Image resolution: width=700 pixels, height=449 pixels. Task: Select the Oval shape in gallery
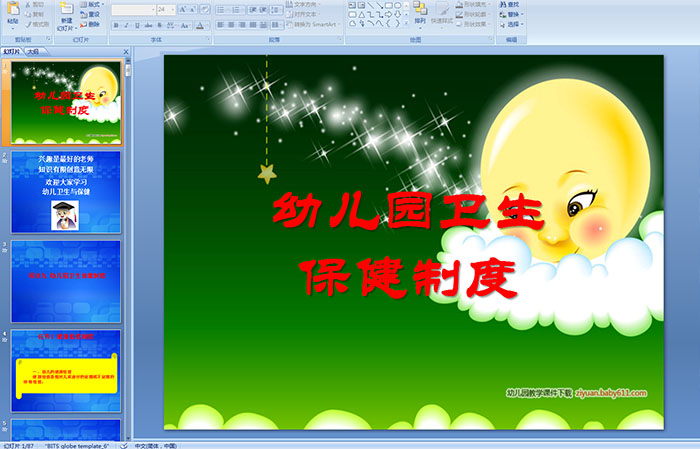coord(397,5)
